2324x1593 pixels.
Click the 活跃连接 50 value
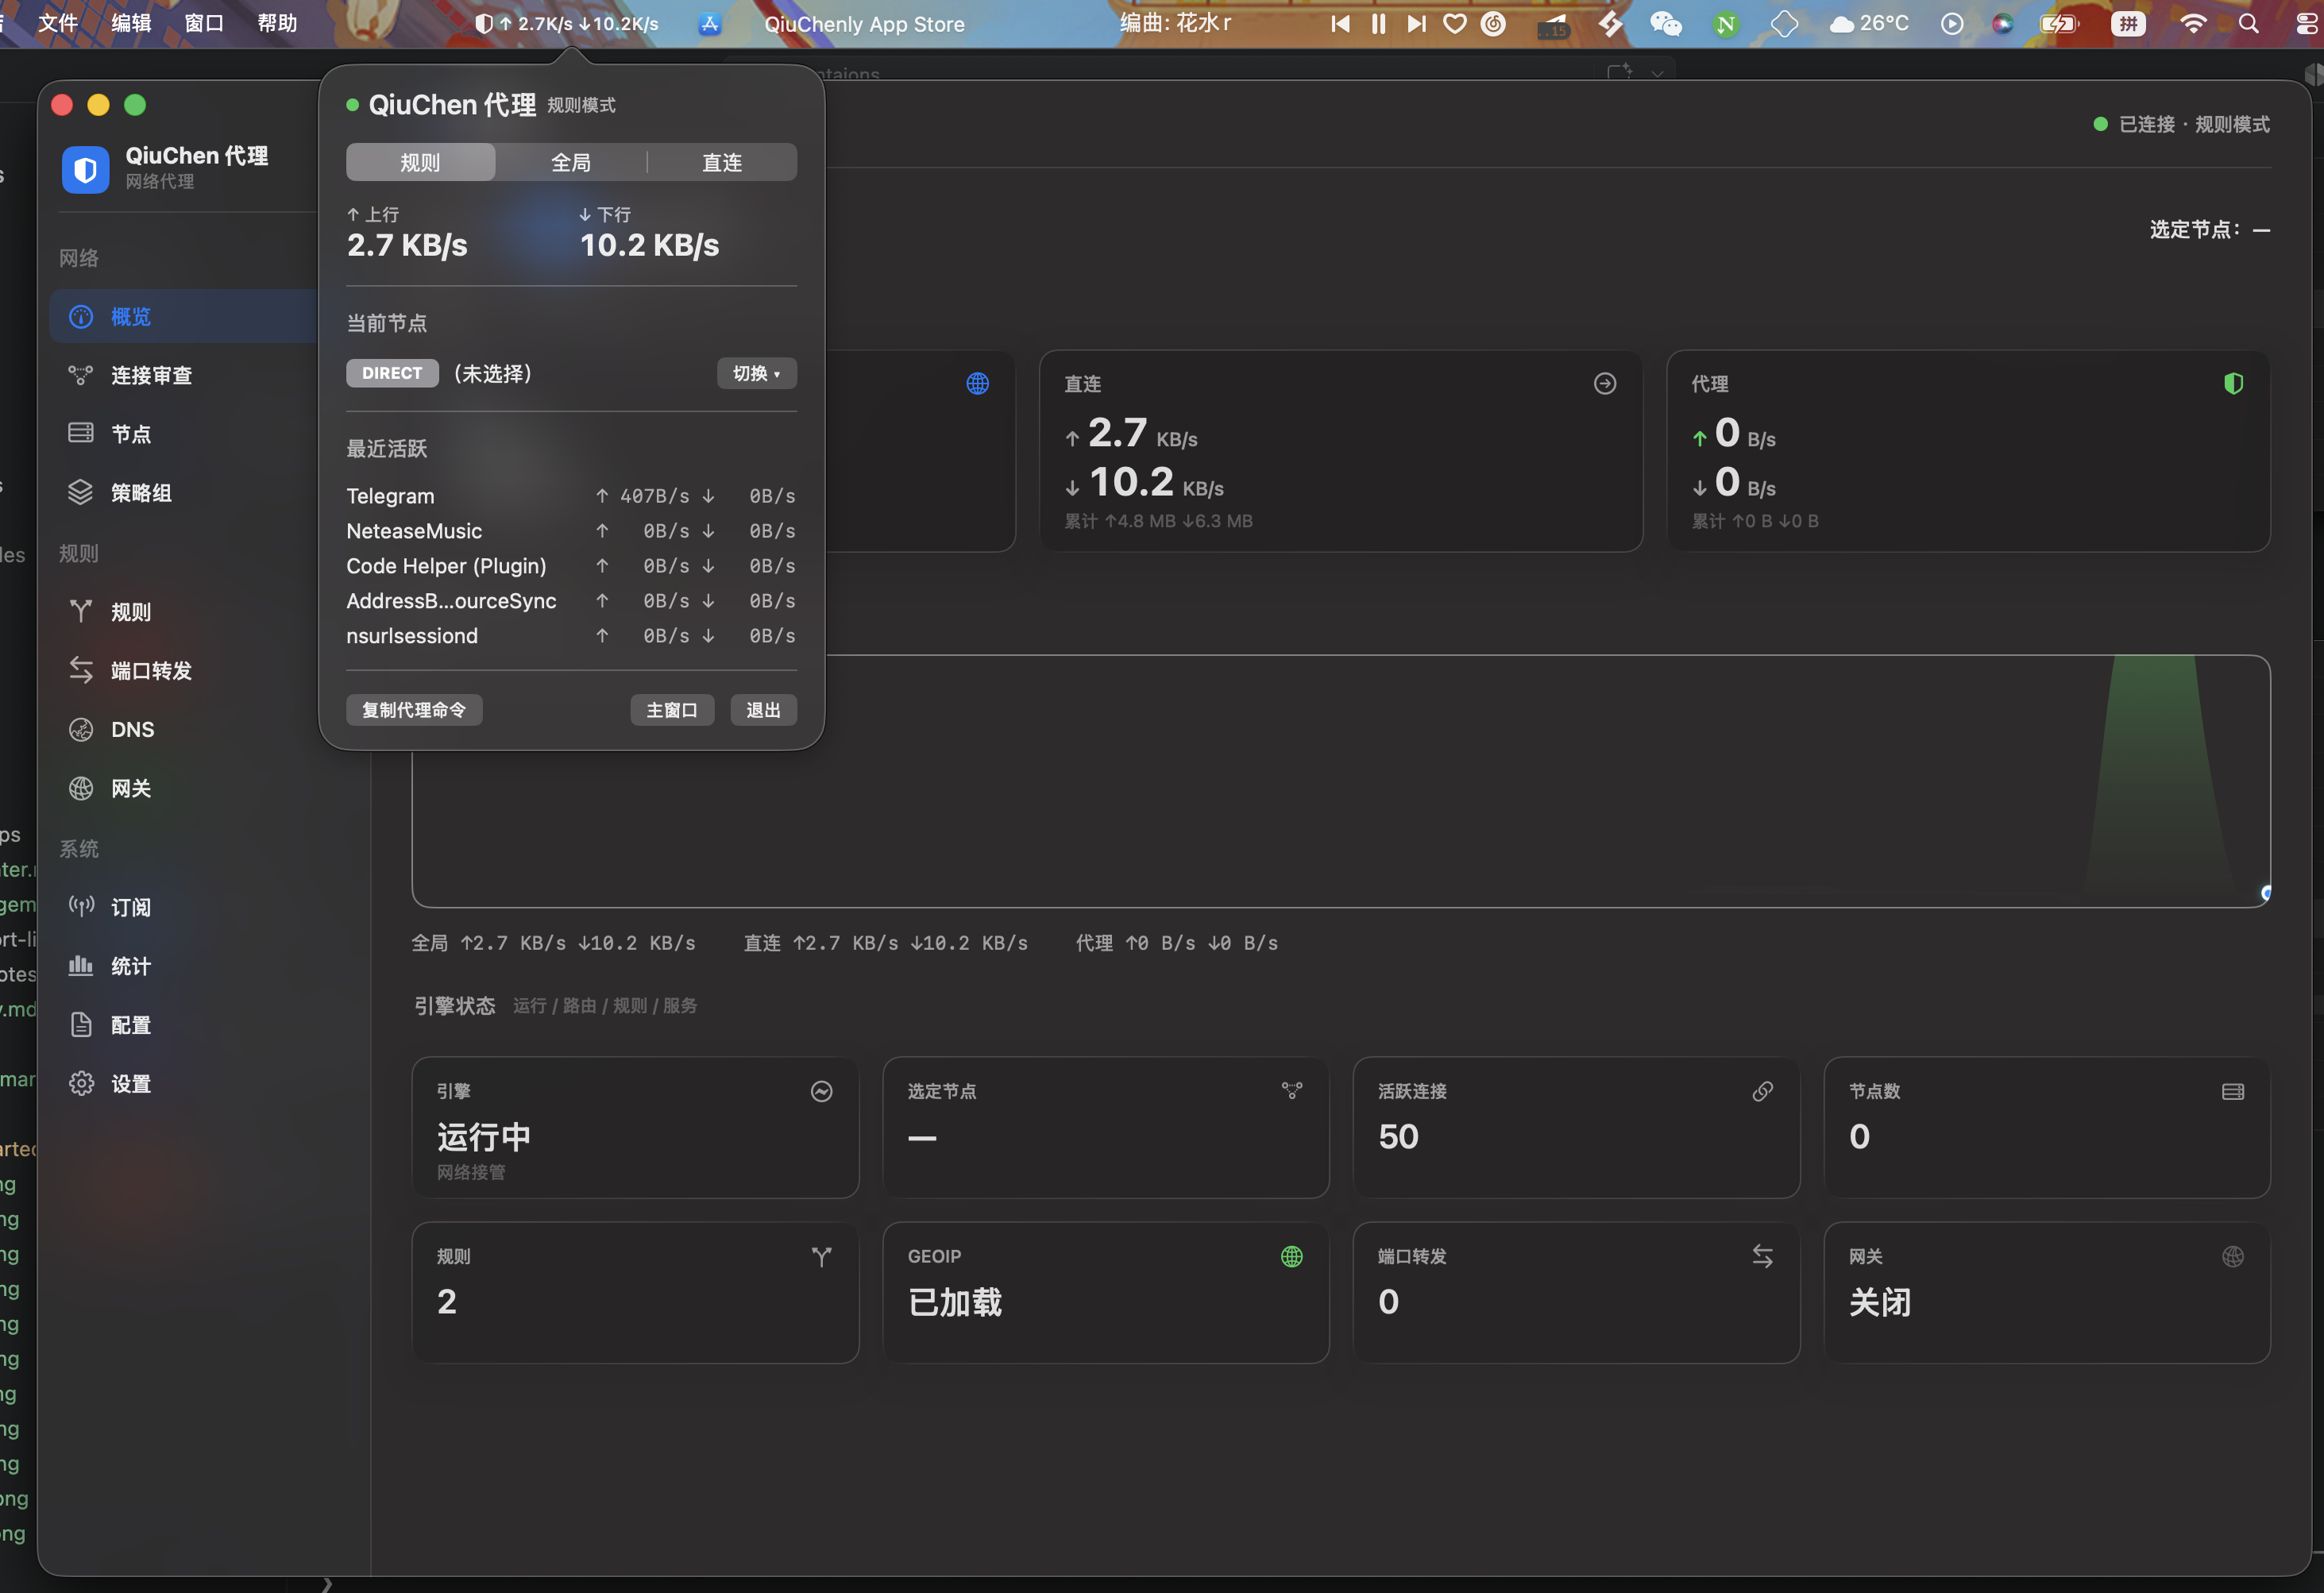coord(1398,1137)
